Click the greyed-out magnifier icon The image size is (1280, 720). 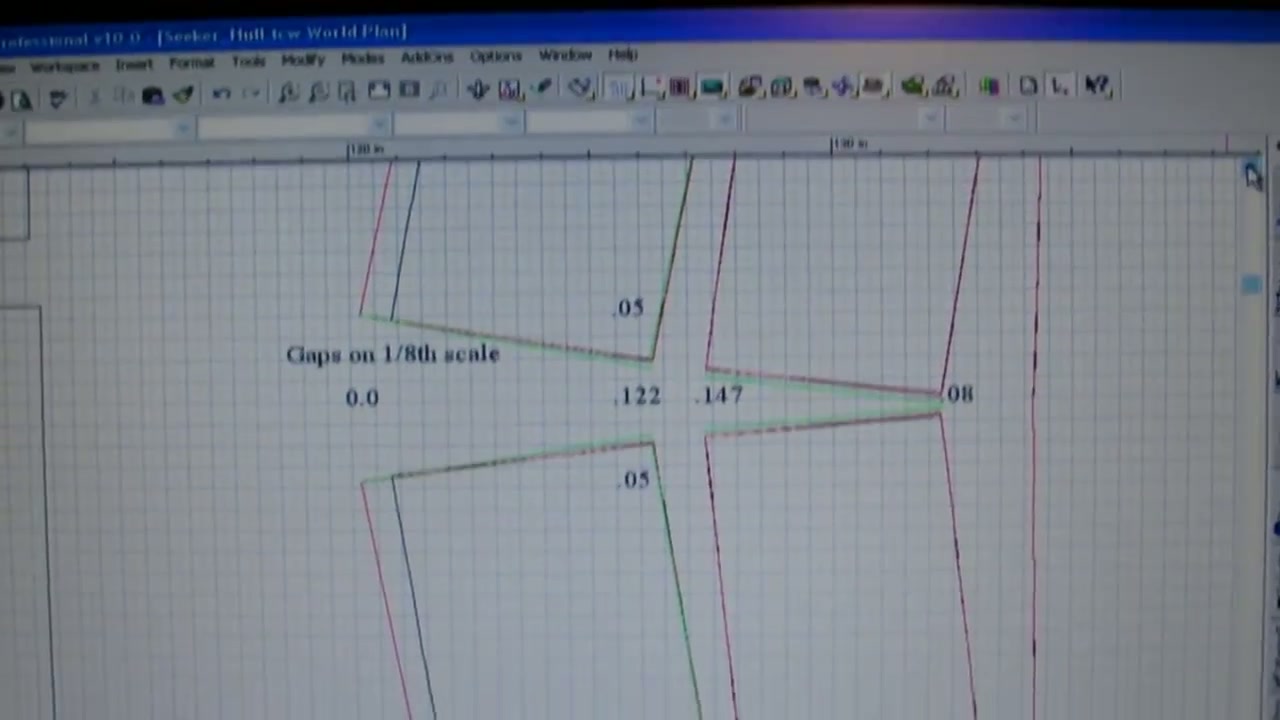tap(438, 91)
